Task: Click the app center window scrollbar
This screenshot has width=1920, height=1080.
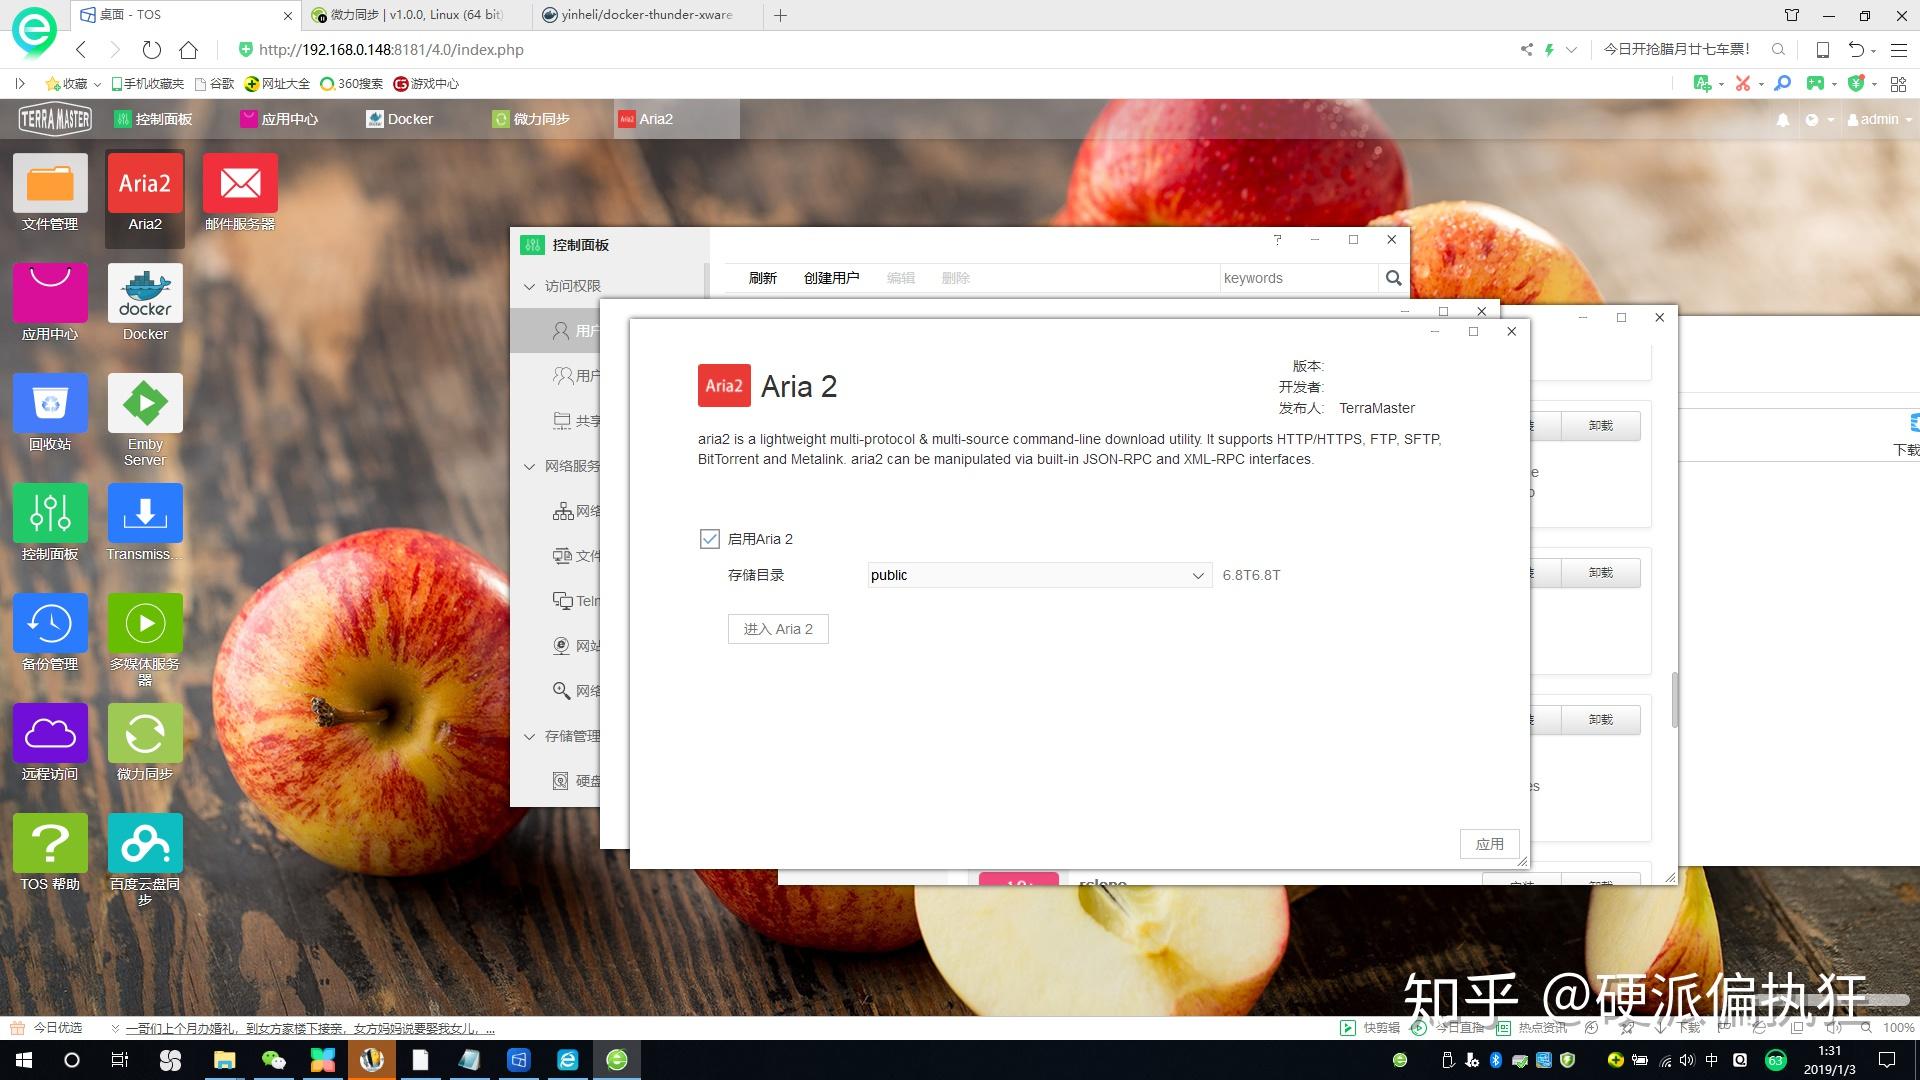Action: pyautogui.click(x=1674, y=700)
